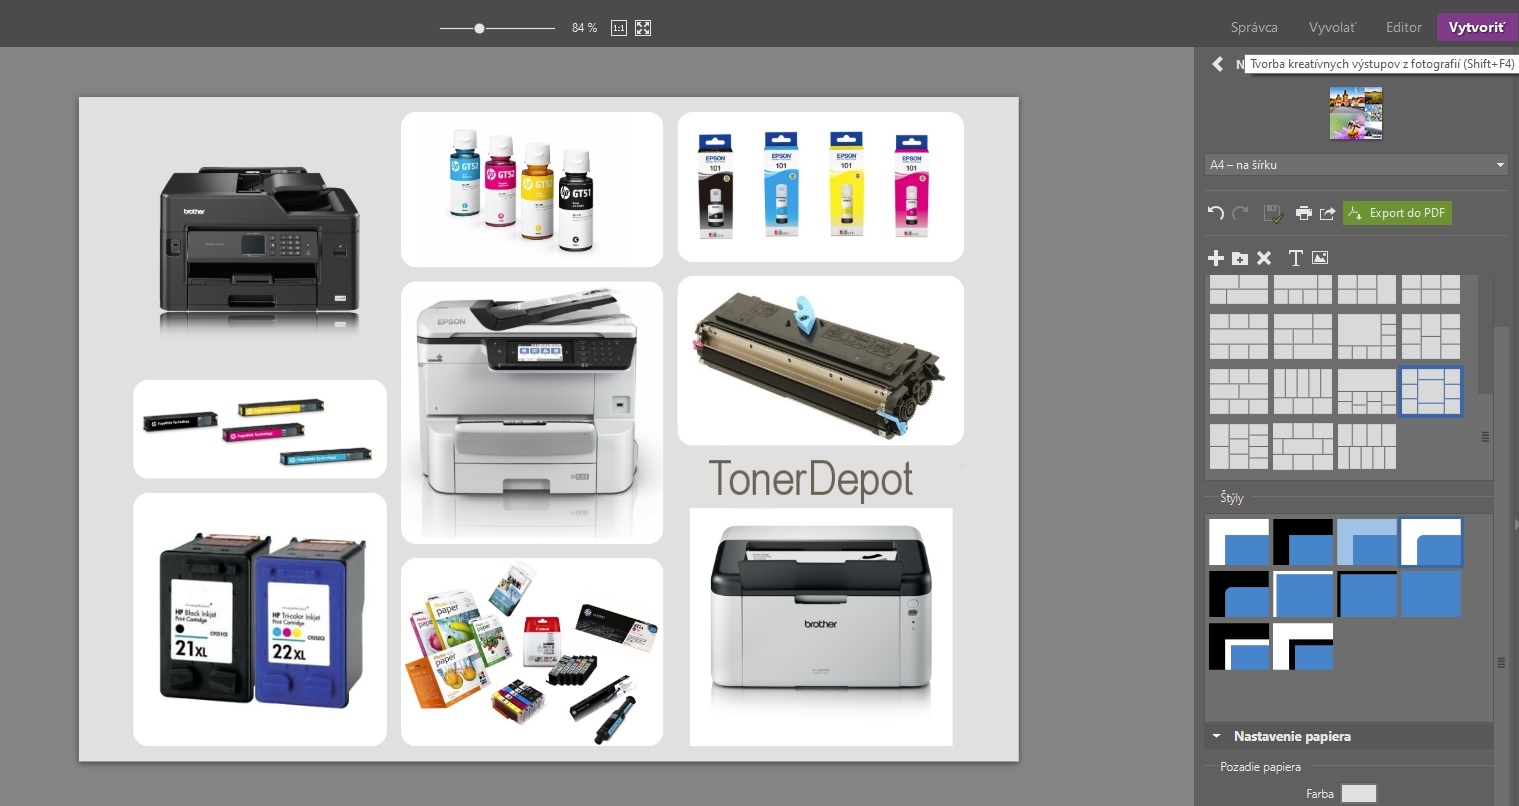This screenshot has width=1519, height=806.
Task: Switch to the Editor module tab
Action: pos(1404,27)
